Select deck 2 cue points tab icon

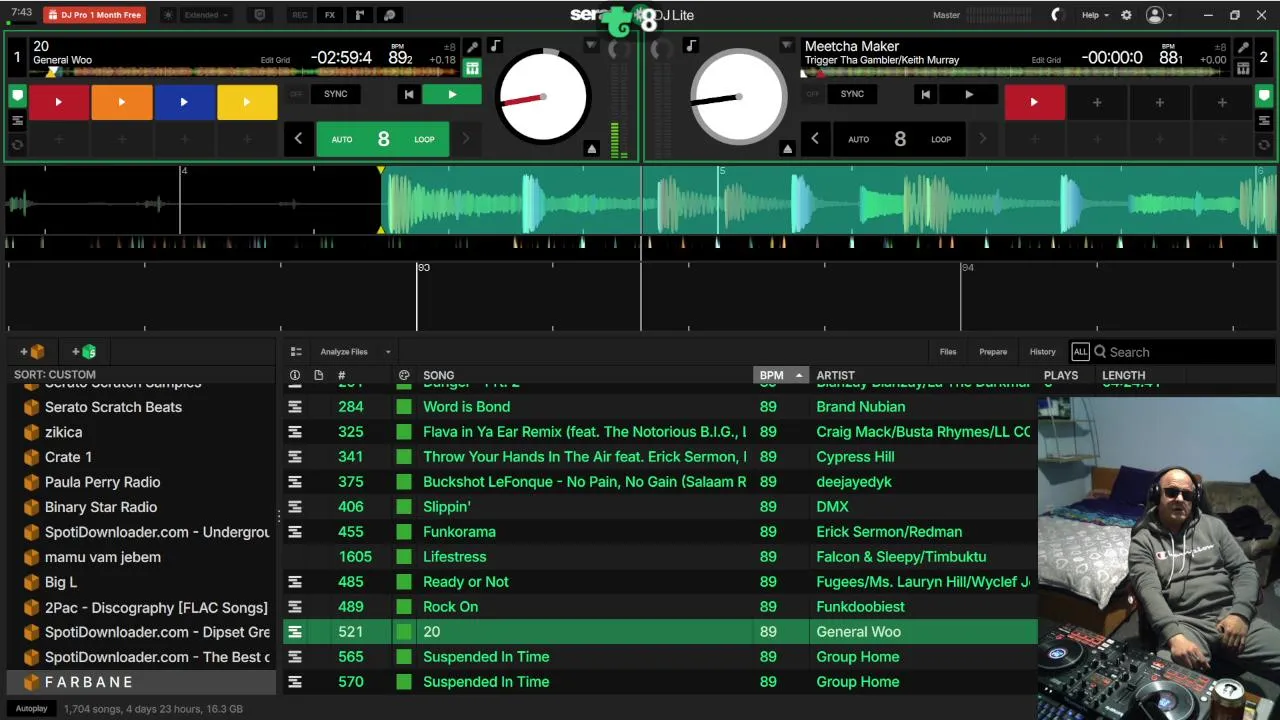tap(1264, 96)
